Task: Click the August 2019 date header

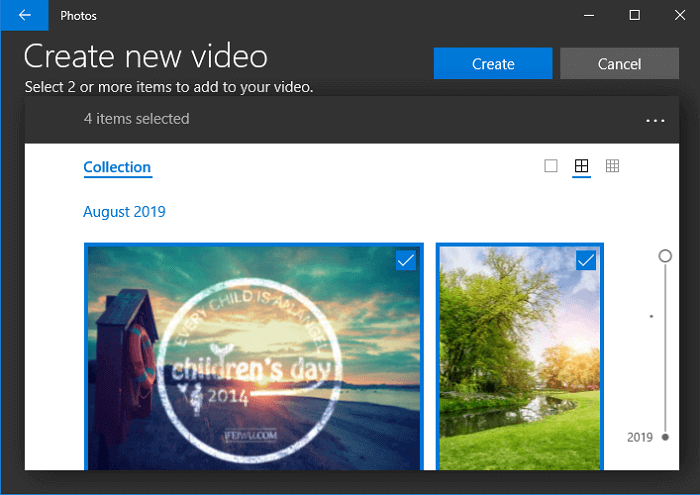Action: [x=124, y=212]
